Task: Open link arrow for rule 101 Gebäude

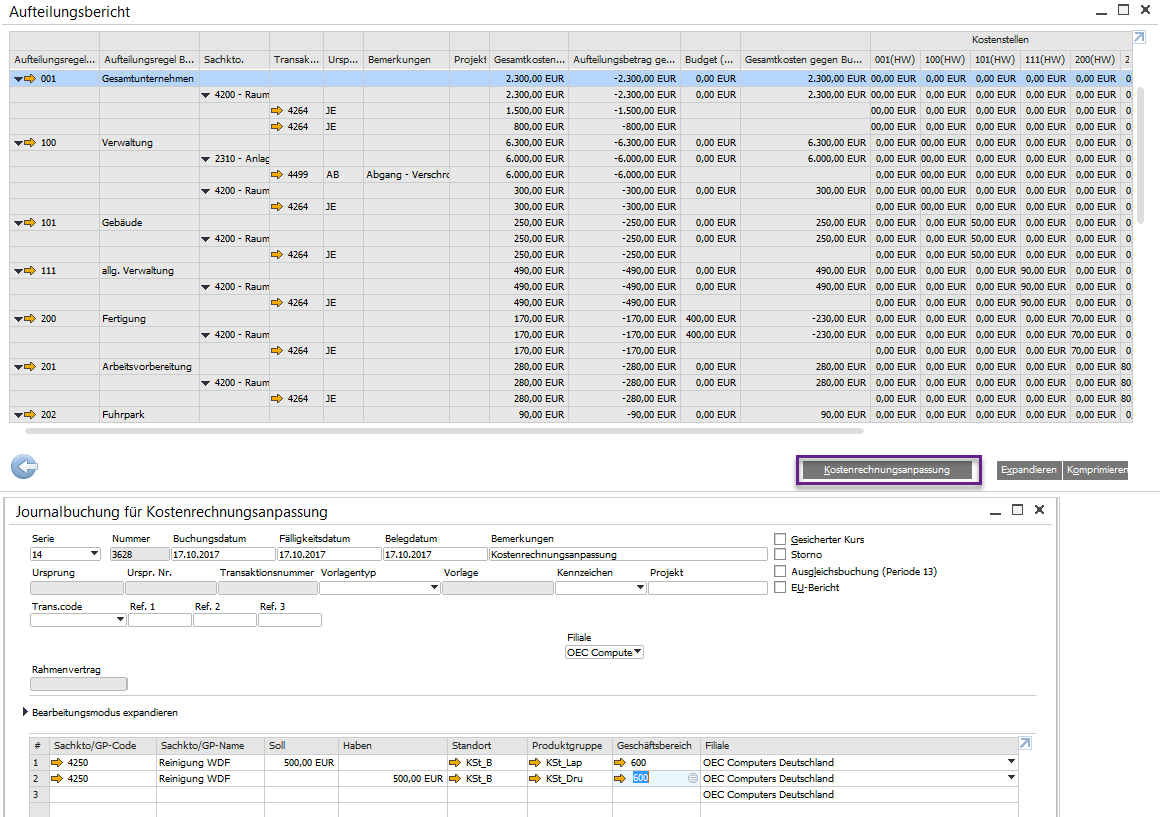Action: pos(30,223)
